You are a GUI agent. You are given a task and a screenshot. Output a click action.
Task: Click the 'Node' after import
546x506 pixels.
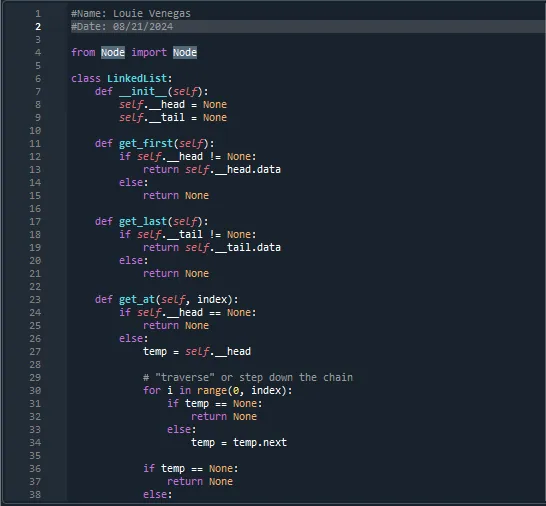185,53
